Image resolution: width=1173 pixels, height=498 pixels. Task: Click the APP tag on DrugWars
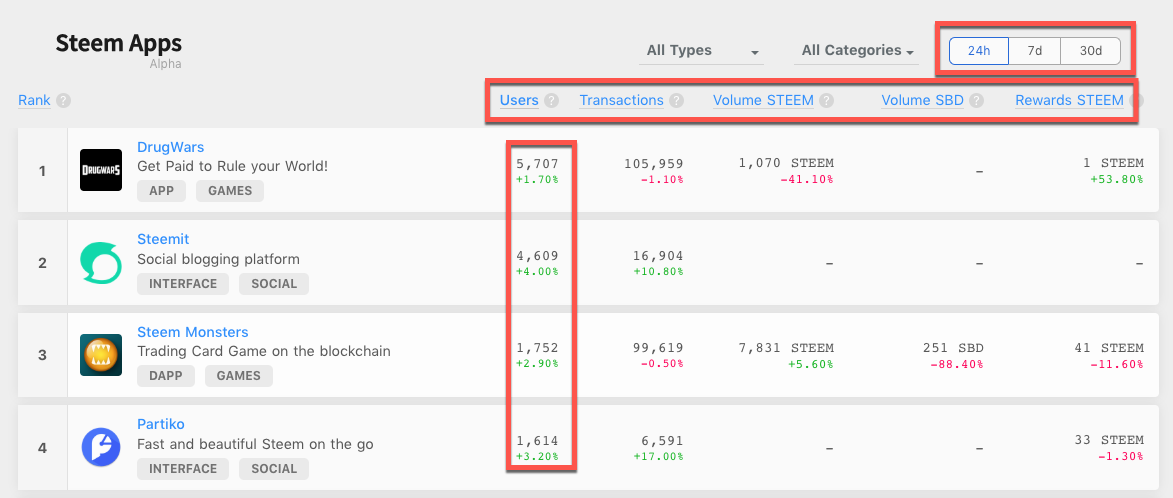click(162, 191)
